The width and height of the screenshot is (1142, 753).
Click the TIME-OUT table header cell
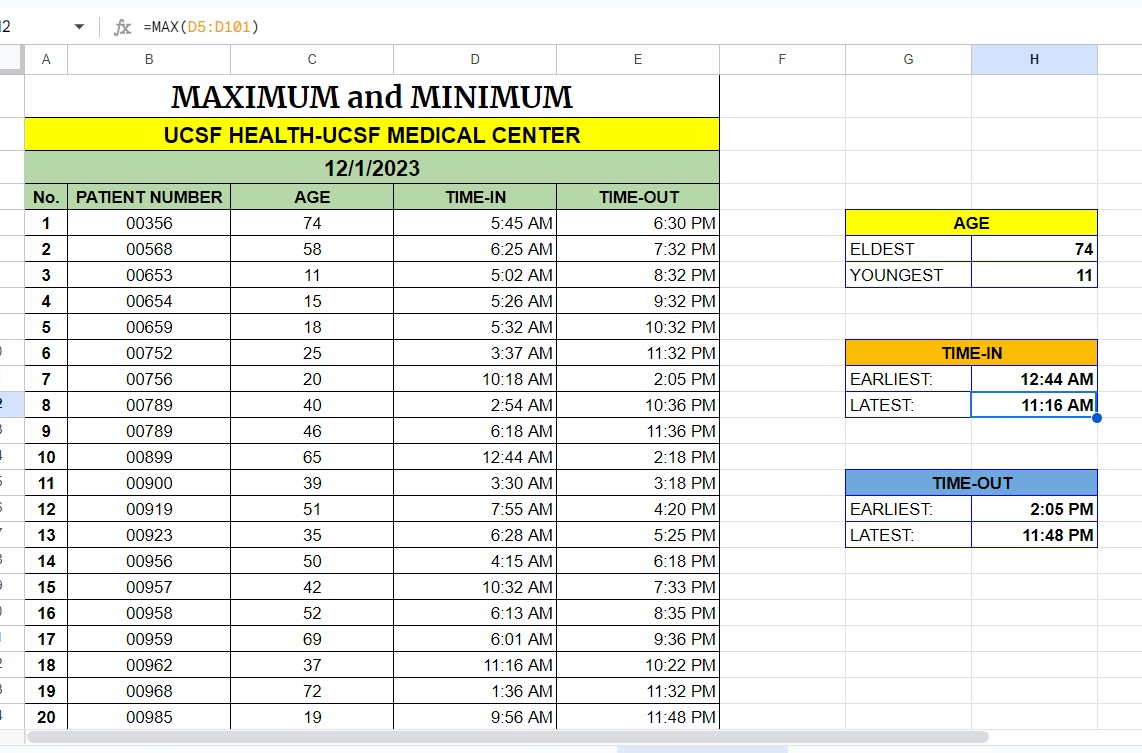point(638,197)
